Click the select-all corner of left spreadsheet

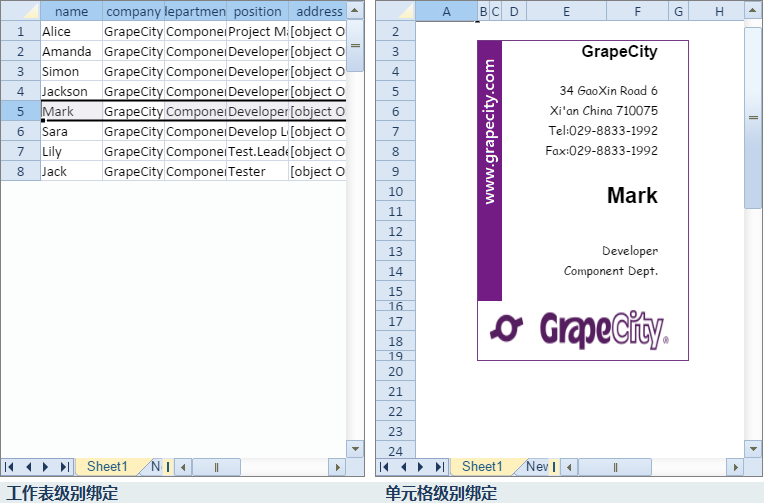(x=20, y=11)
